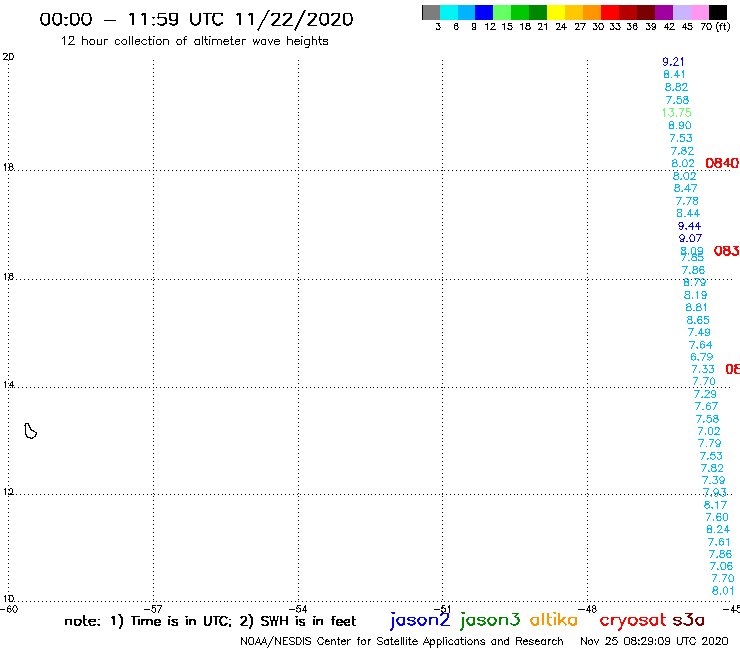Image resolution: width=740 pixels, height=650 pixels.
Task: Click the jason3 satellite legend label
Action: click(x=490, y=620)
